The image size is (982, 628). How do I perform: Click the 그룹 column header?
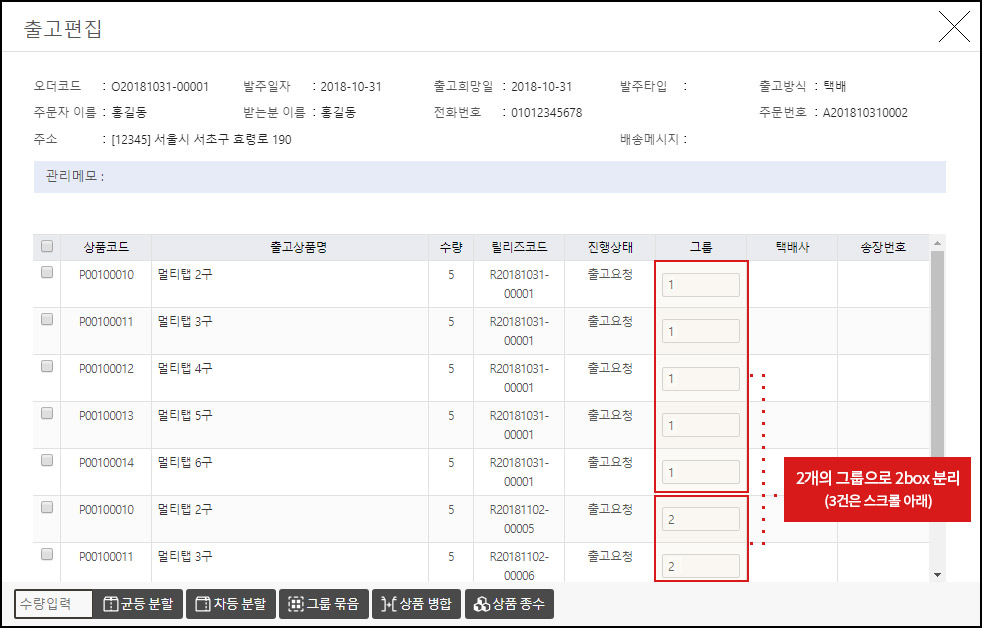700,246
